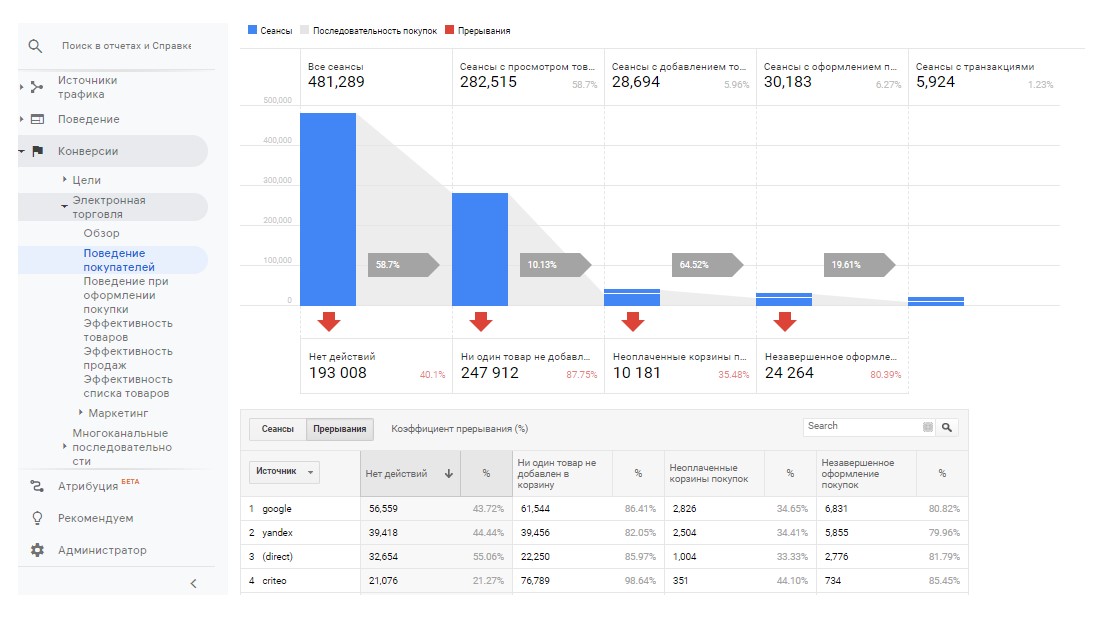Click the red arrow above Незавершенное оформление

click(785, 321)
